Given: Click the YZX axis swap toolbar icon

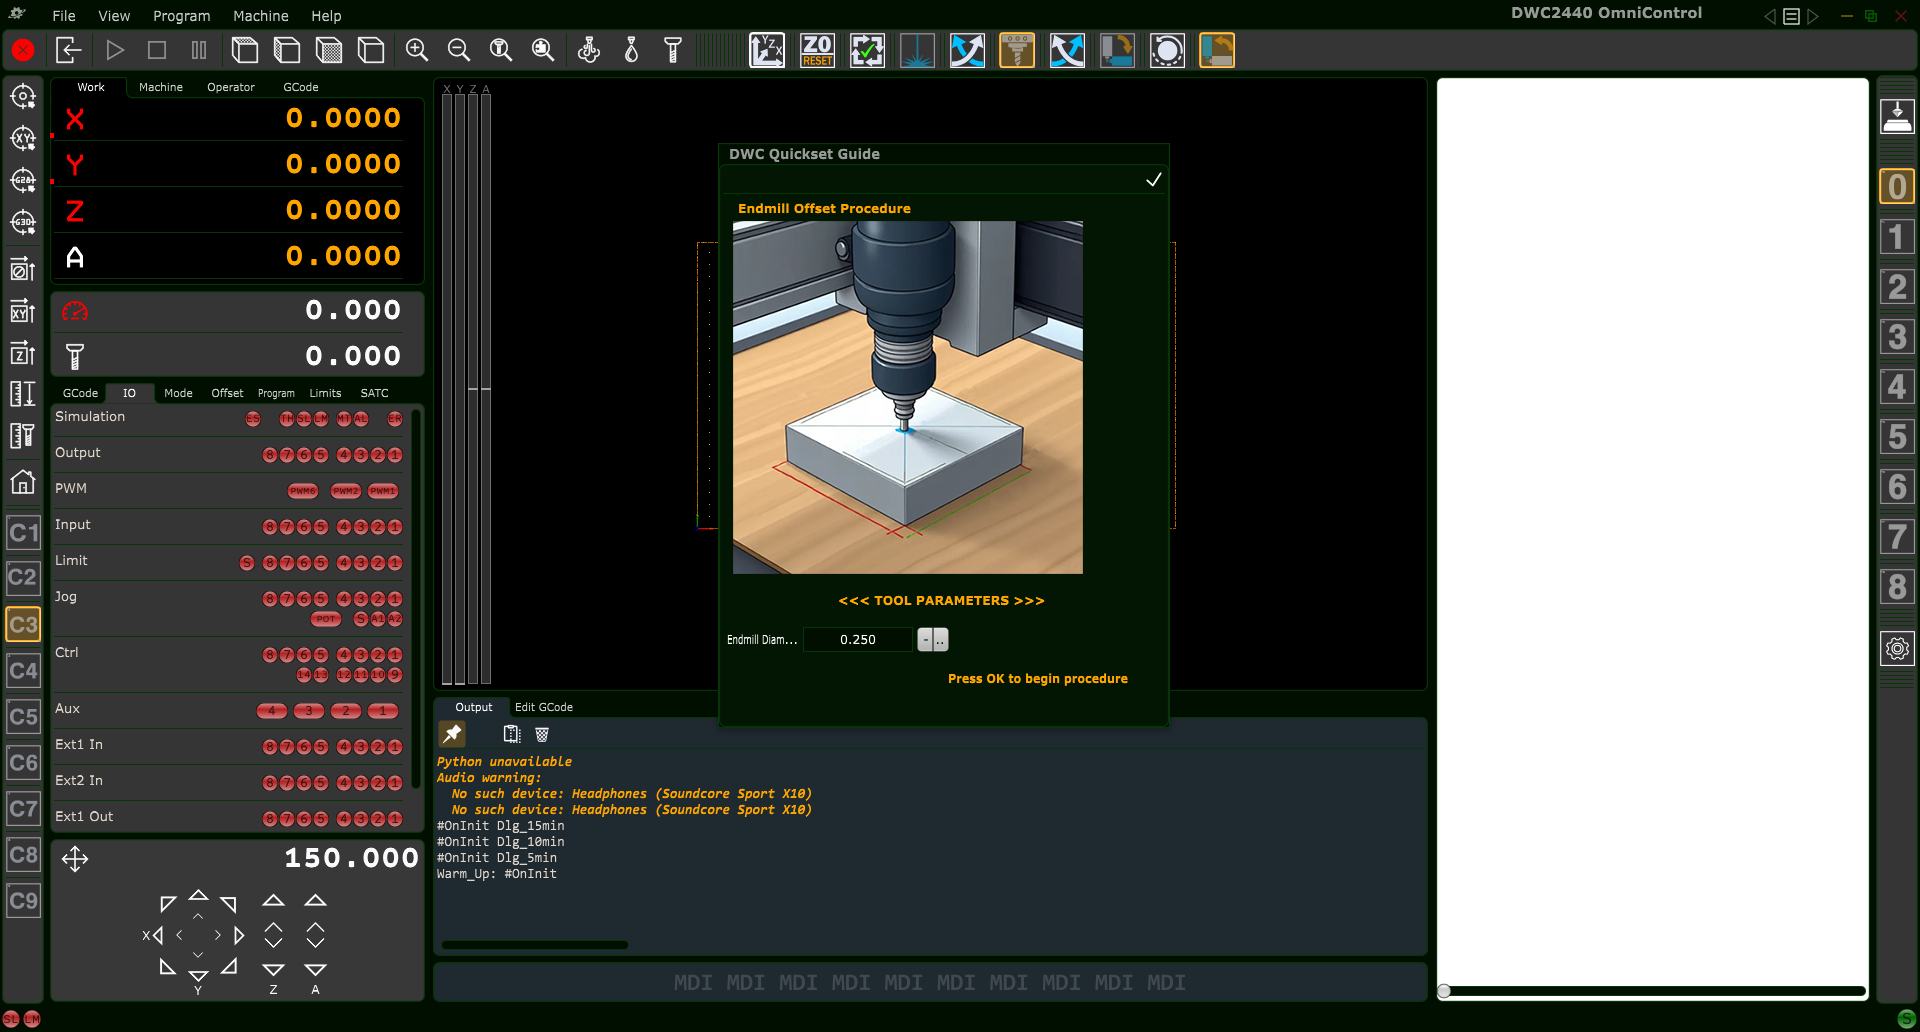Looking at the screenshot, I should pos(767,50).
